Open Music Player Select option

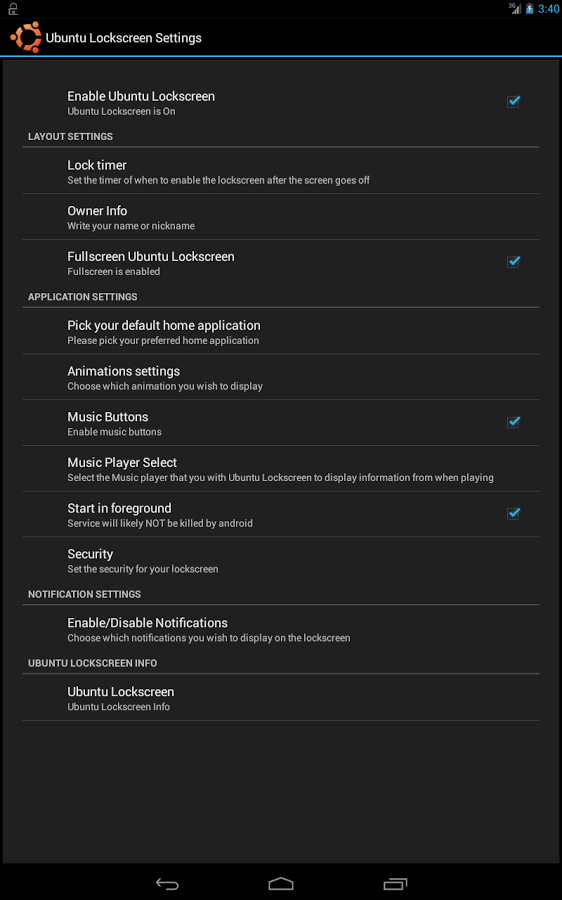(281, 469)
